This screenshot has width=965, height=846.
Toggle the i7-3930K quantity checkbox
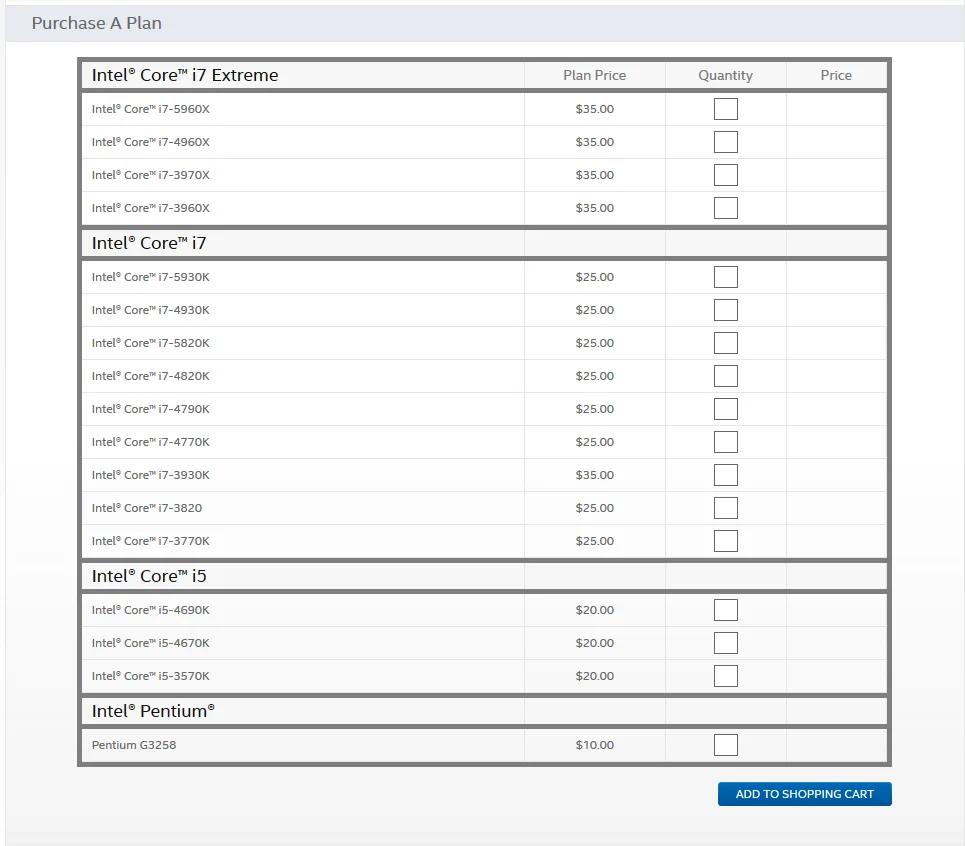tap(726, 475)
